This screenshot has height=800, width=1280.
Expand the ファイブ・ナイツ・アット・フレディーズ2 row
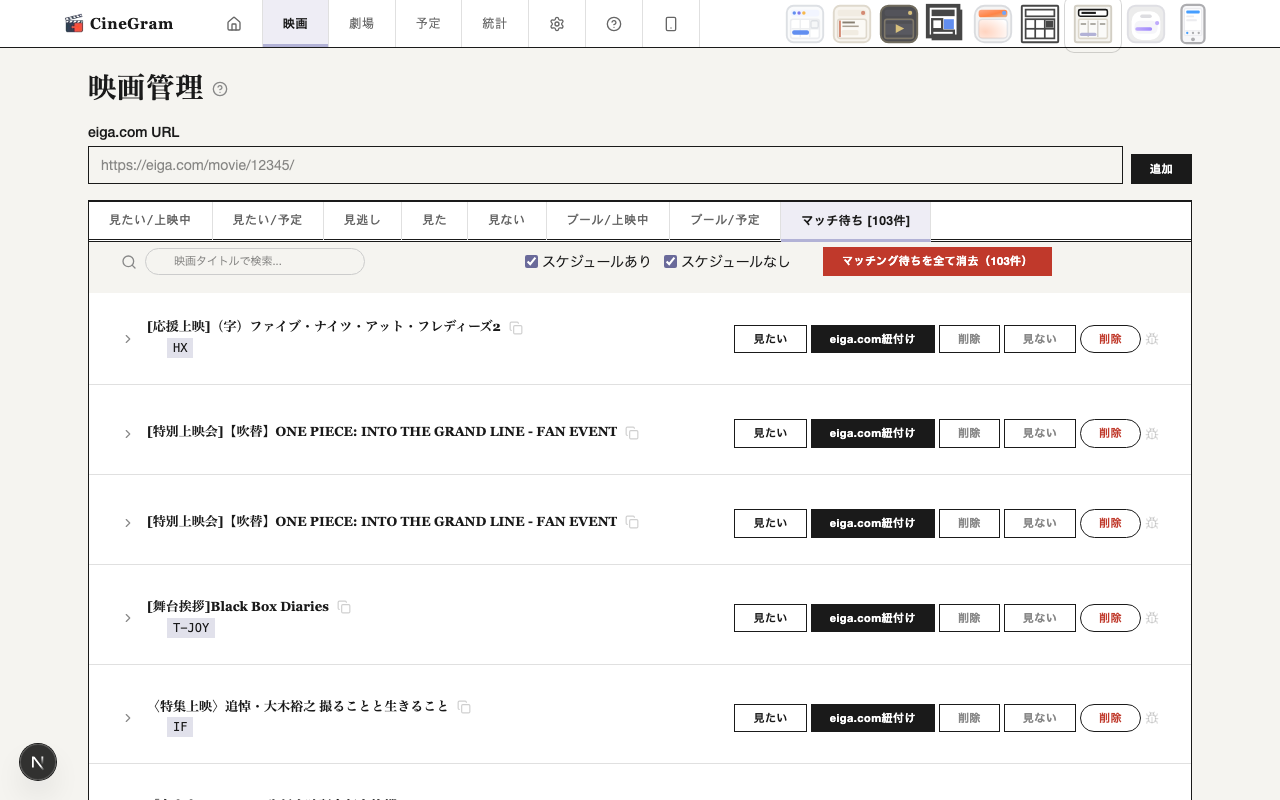[127, 339]
